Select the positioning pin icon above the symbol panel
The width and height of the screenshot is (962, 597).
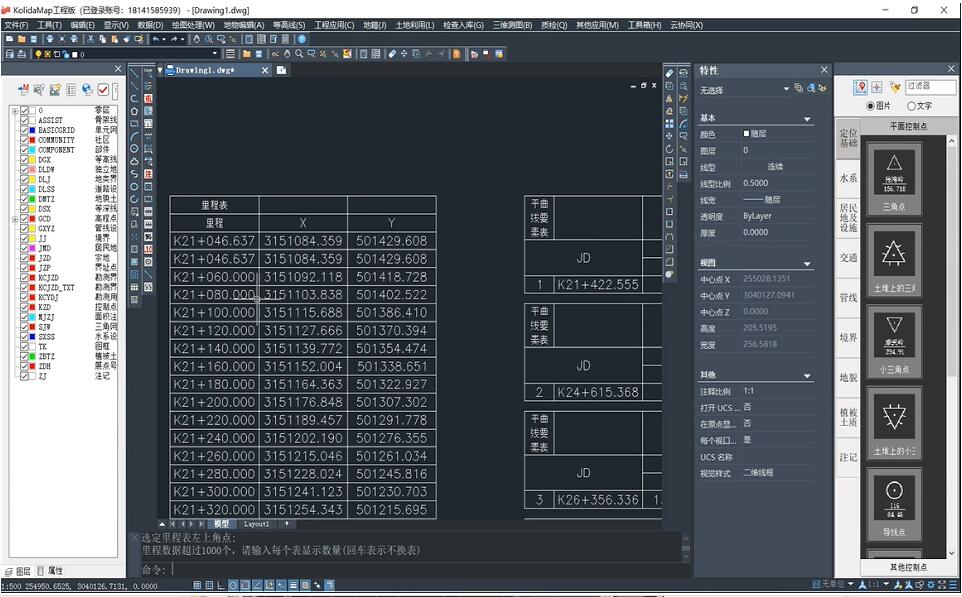[861, 88]
